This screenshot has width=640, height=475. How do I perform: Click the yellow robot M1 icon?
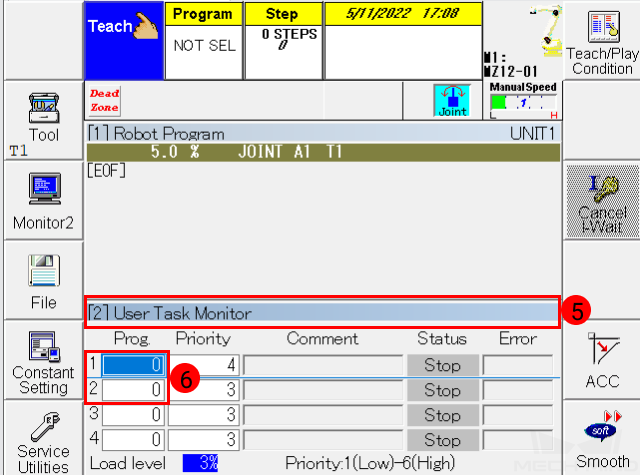point(547,32)
